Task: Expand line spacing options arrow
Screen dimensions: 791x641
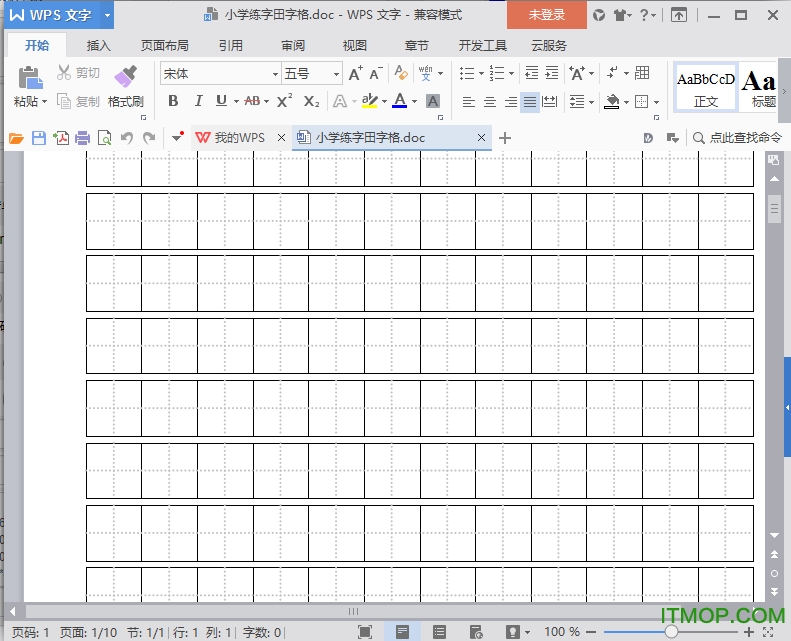Action: coord(591,103)
